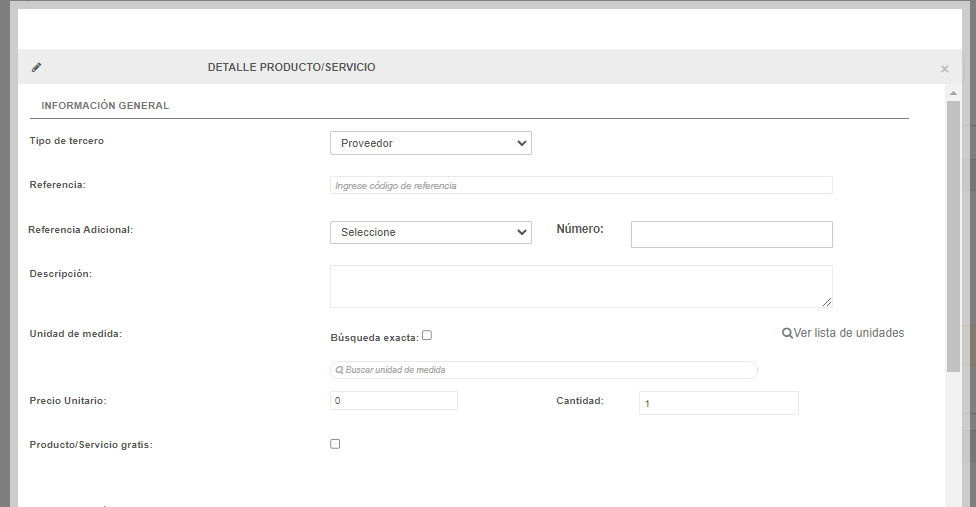Screen dimensions: 976x507
Task: Select Información General section tab
Action: [x=105, y=106]
